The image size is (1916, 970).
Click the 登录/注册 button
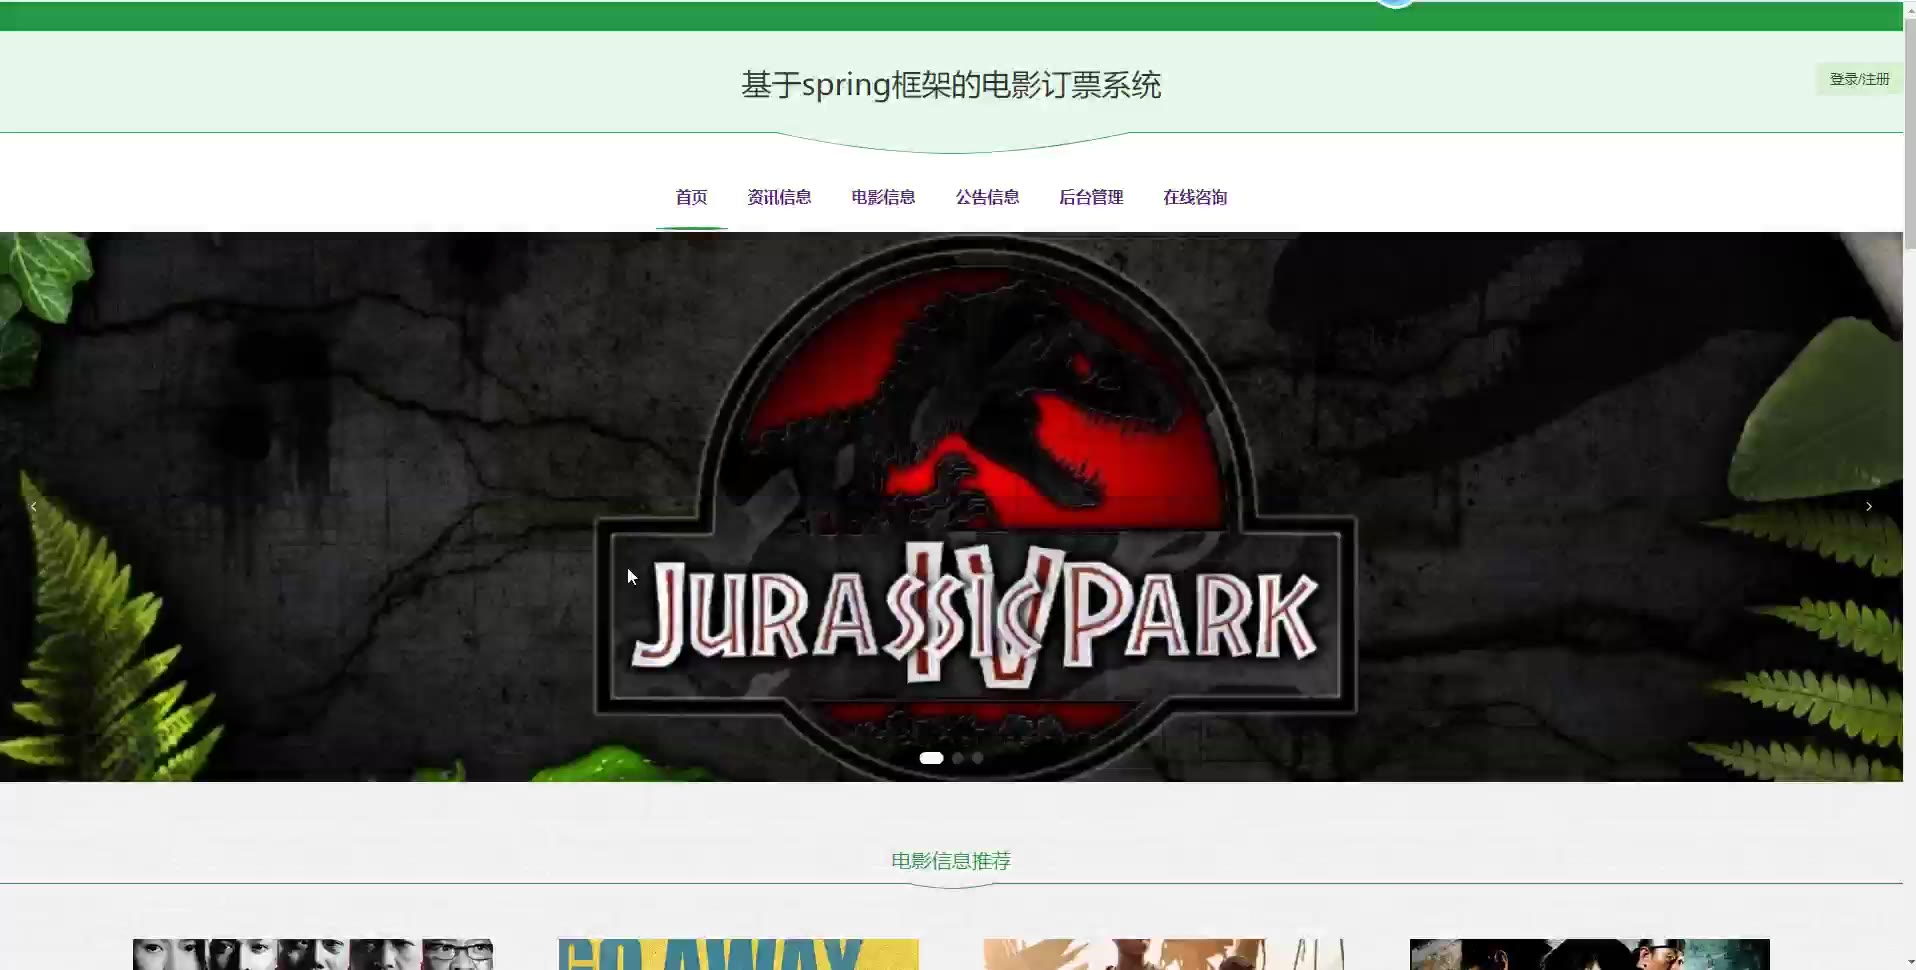(1859, 79)
